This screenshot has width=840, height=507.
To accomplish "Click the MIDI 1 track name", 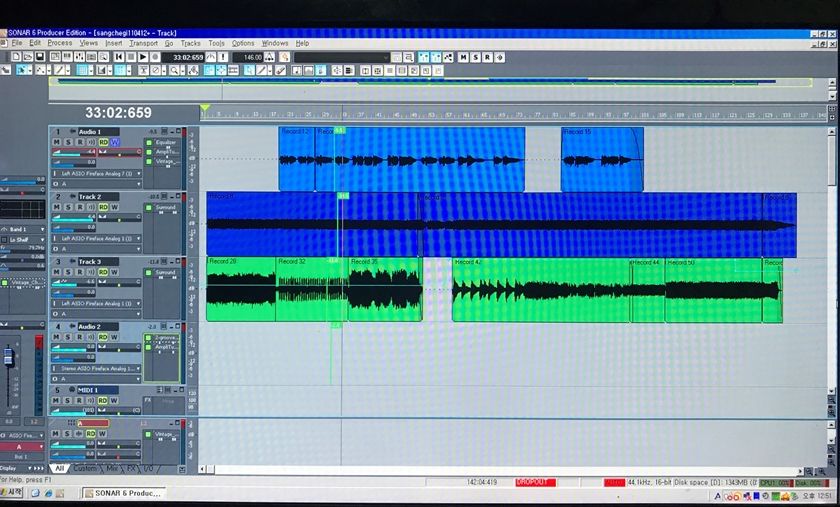I will [x=98, y=390].
